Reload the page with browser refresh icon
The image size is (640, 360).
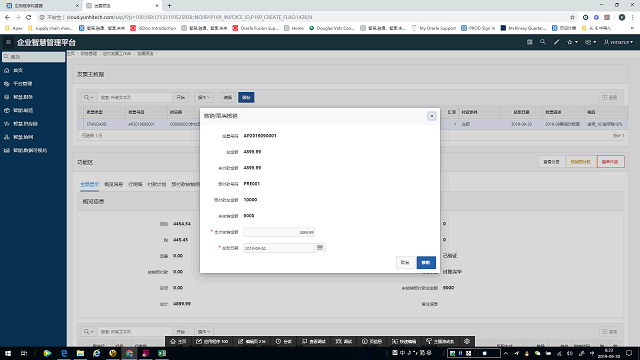29,17
